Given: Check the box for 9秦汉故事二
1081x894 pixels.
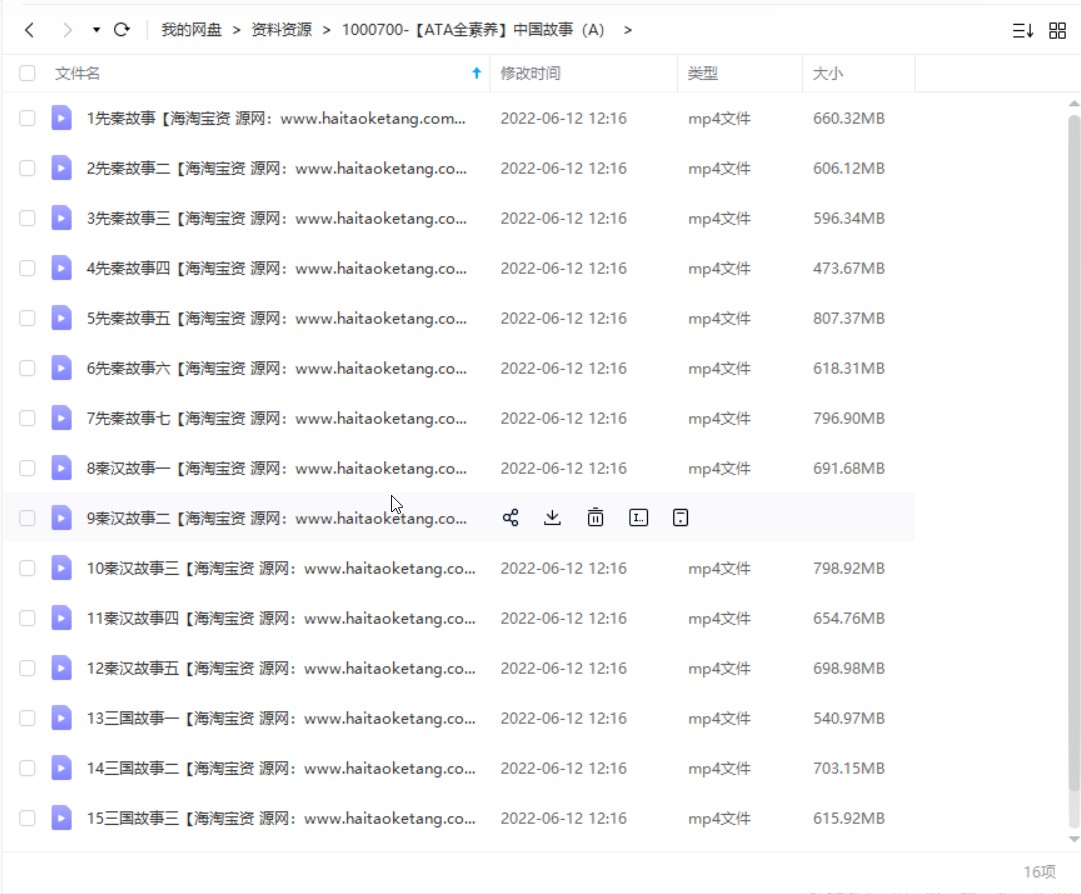Looking at the screenshot, I should coord(28,518).
